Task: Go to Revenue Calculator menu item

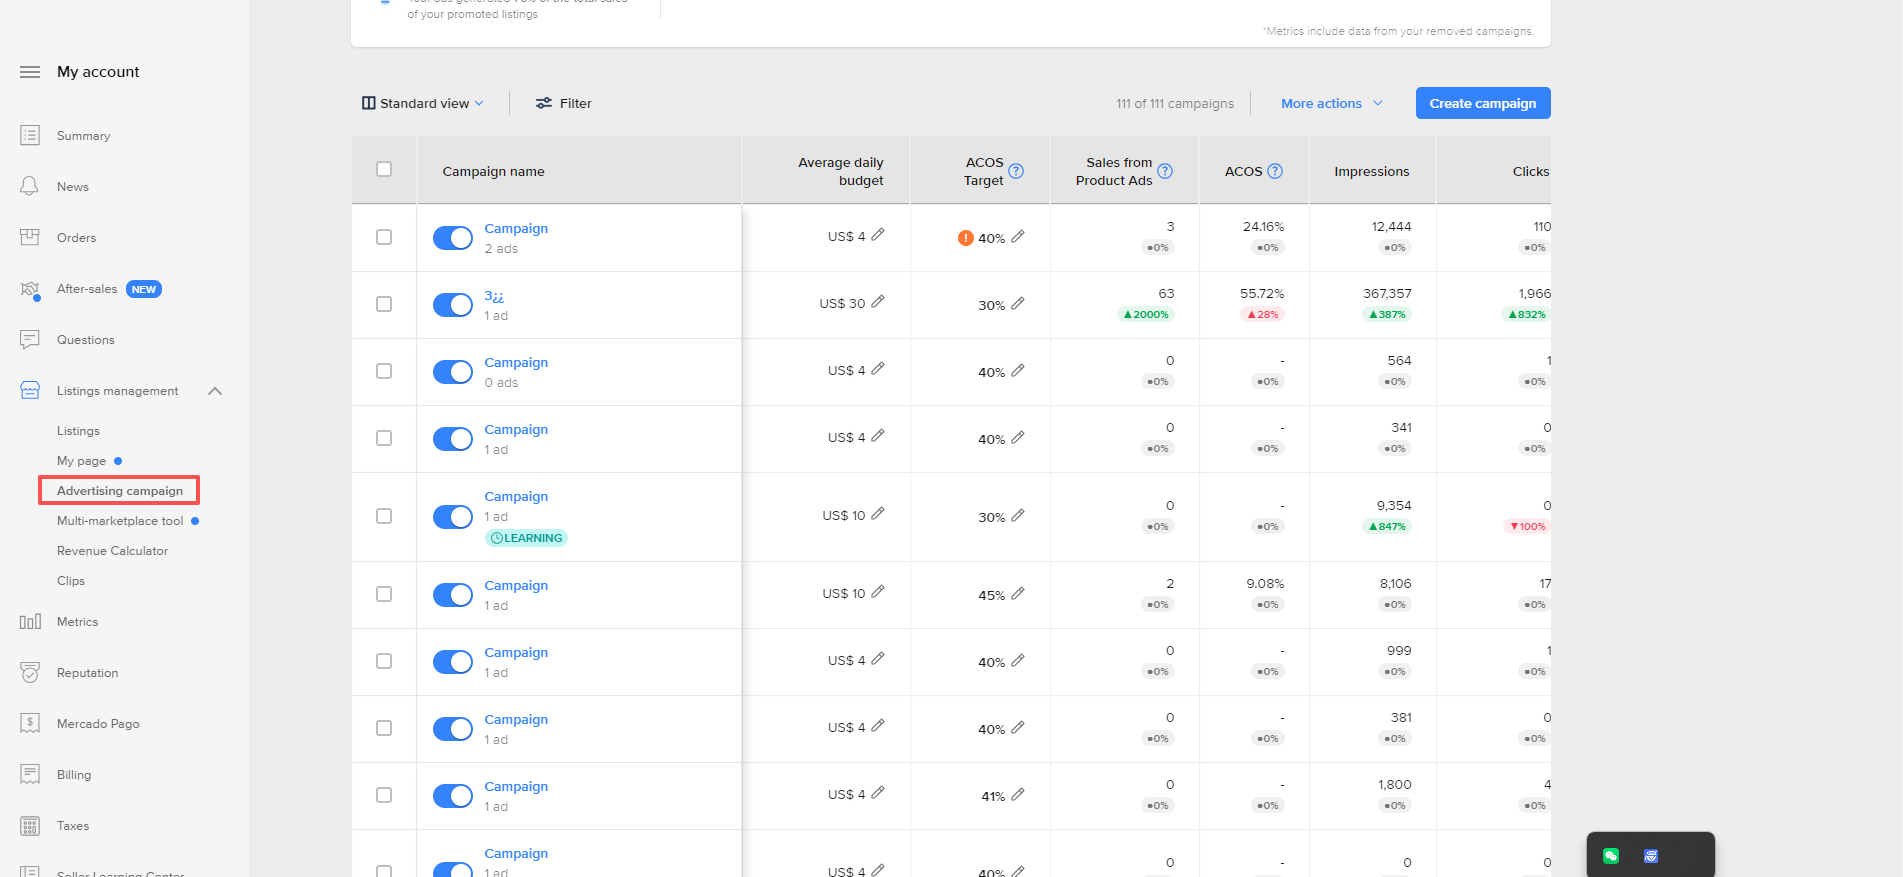Action: click(x=112, y=551)
